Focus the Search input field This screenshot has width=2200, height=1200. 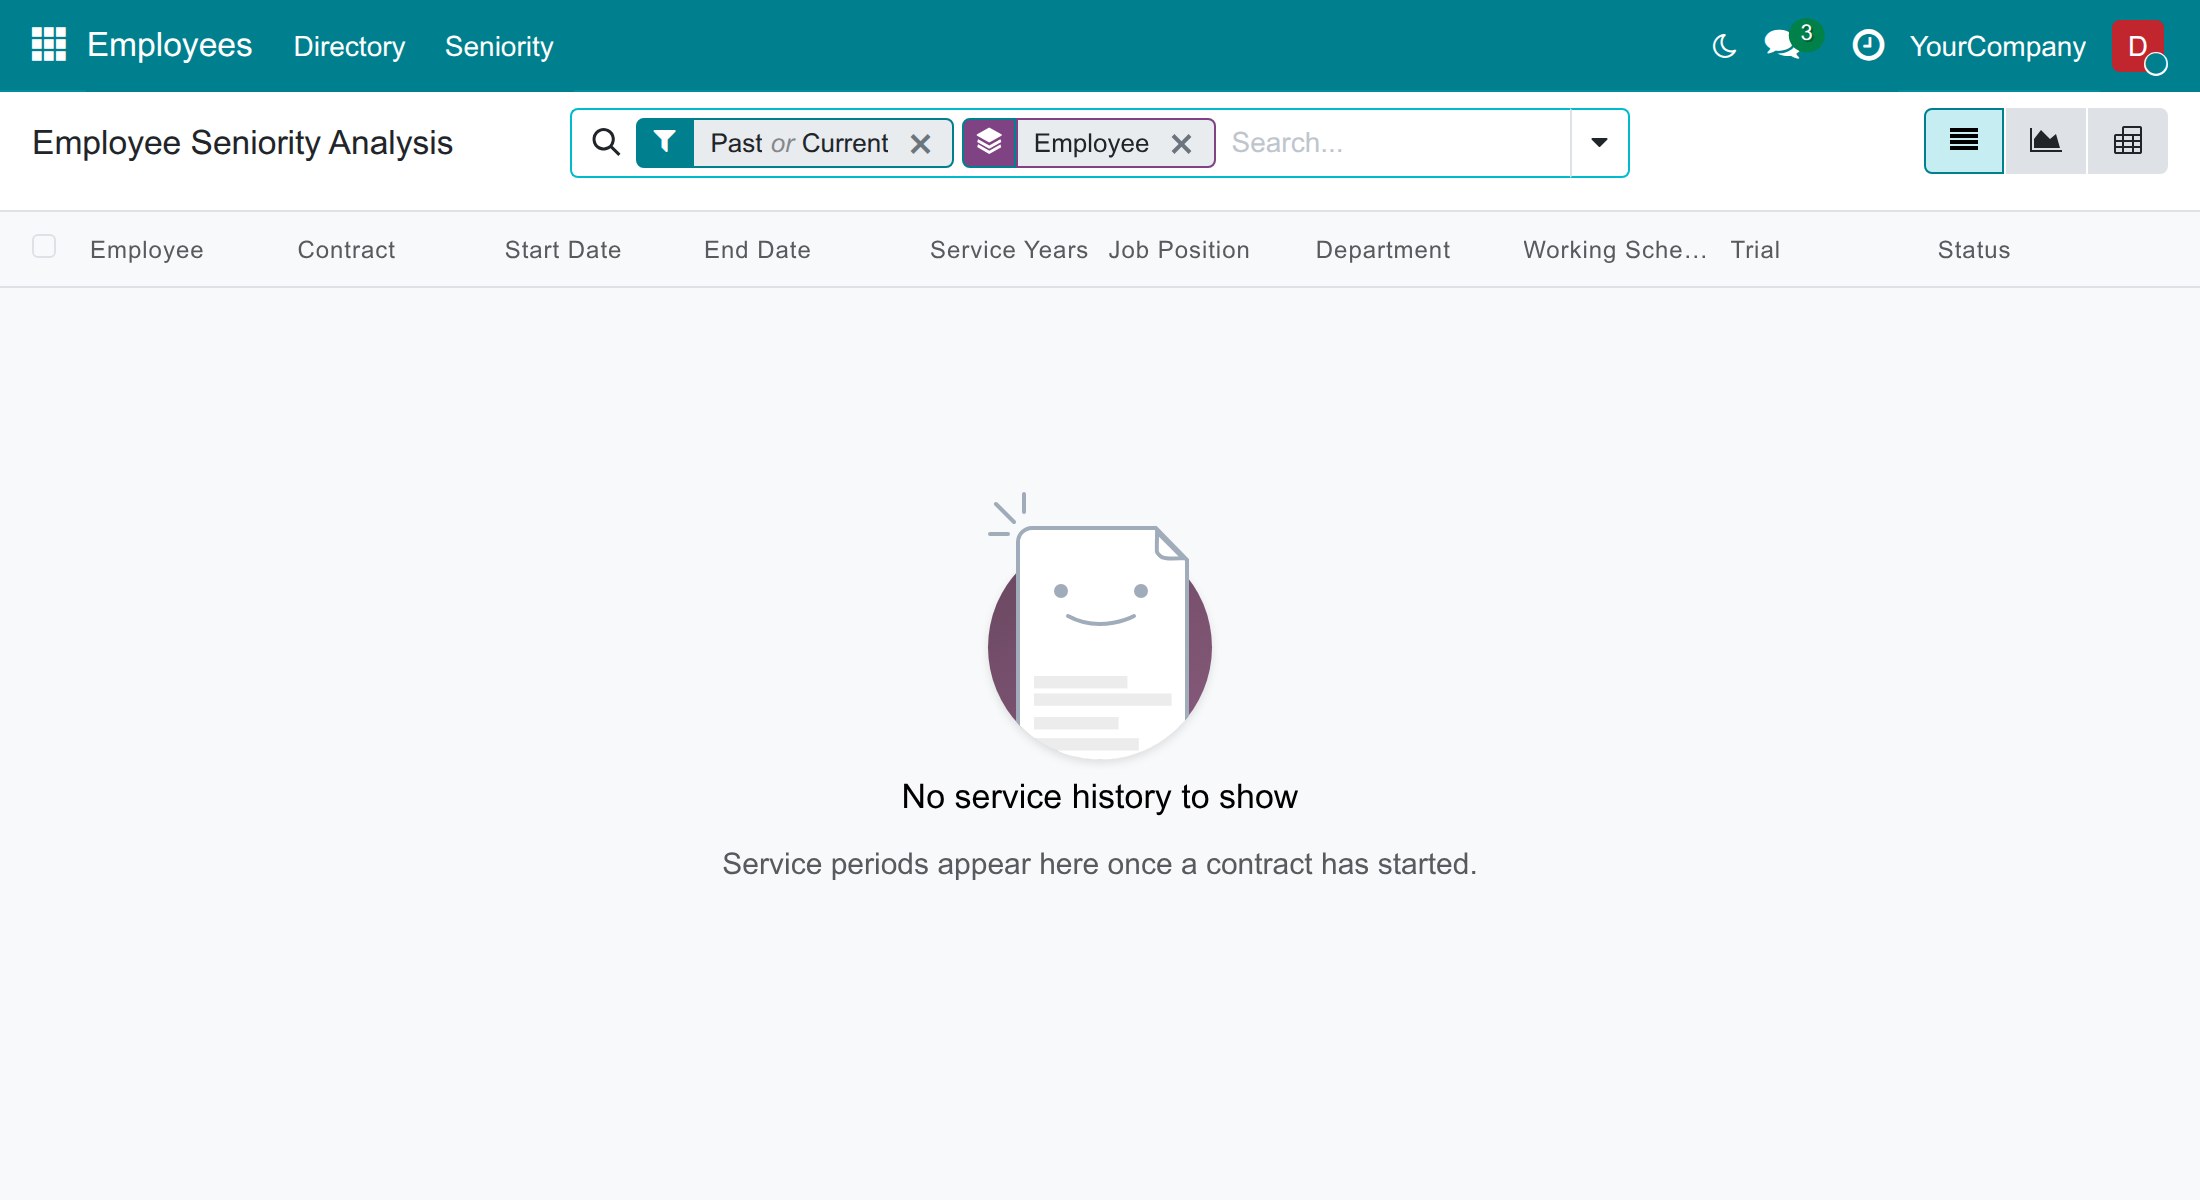click(x=1394, y=143)
